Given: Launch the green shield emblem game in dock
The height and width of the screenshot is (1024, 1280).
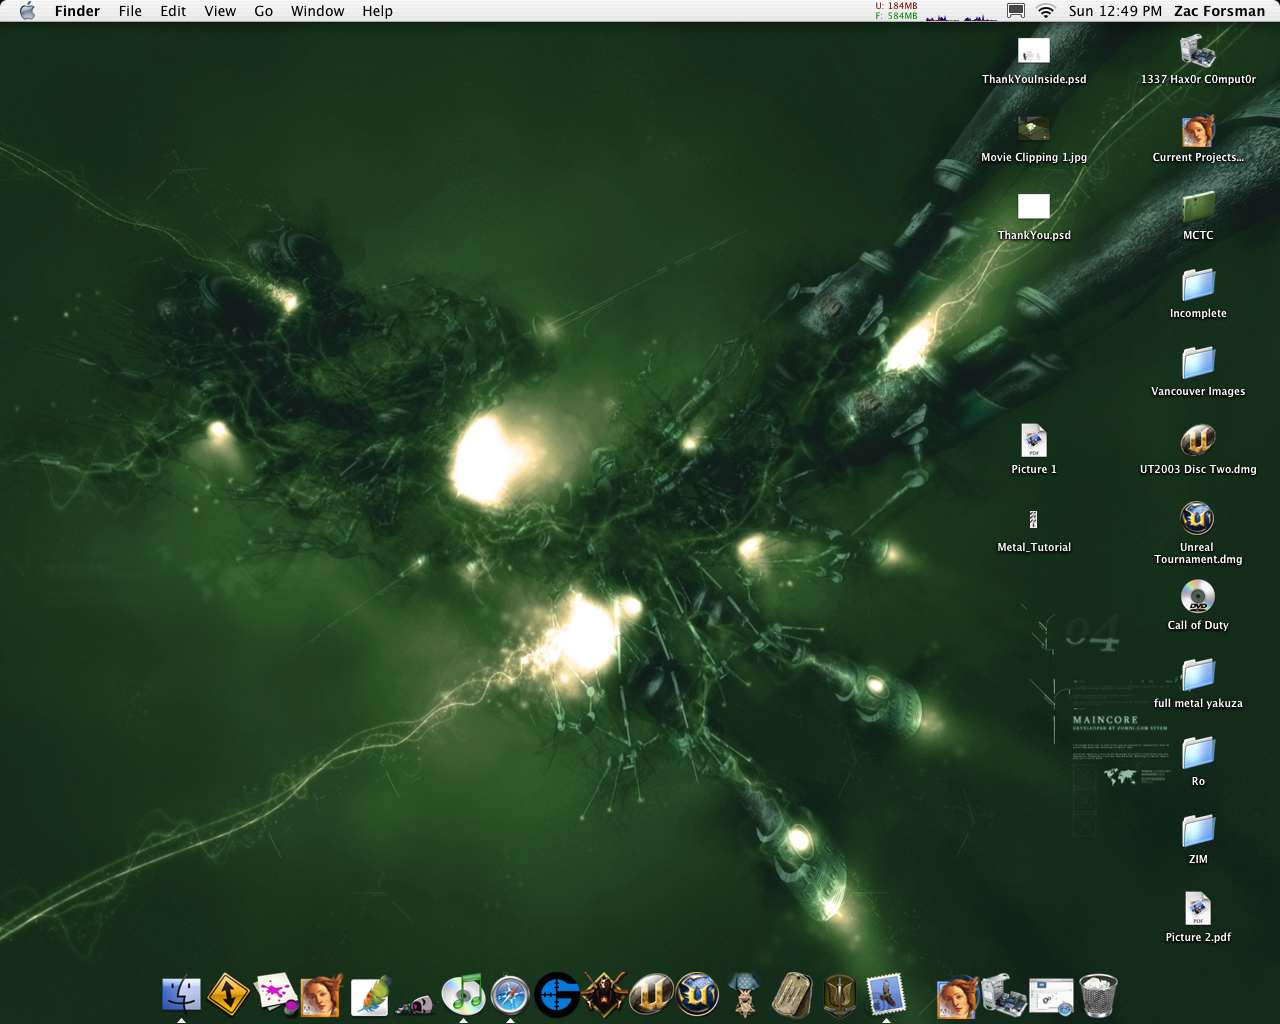Looking at the screenshot, I should click(x=839, y=994).
